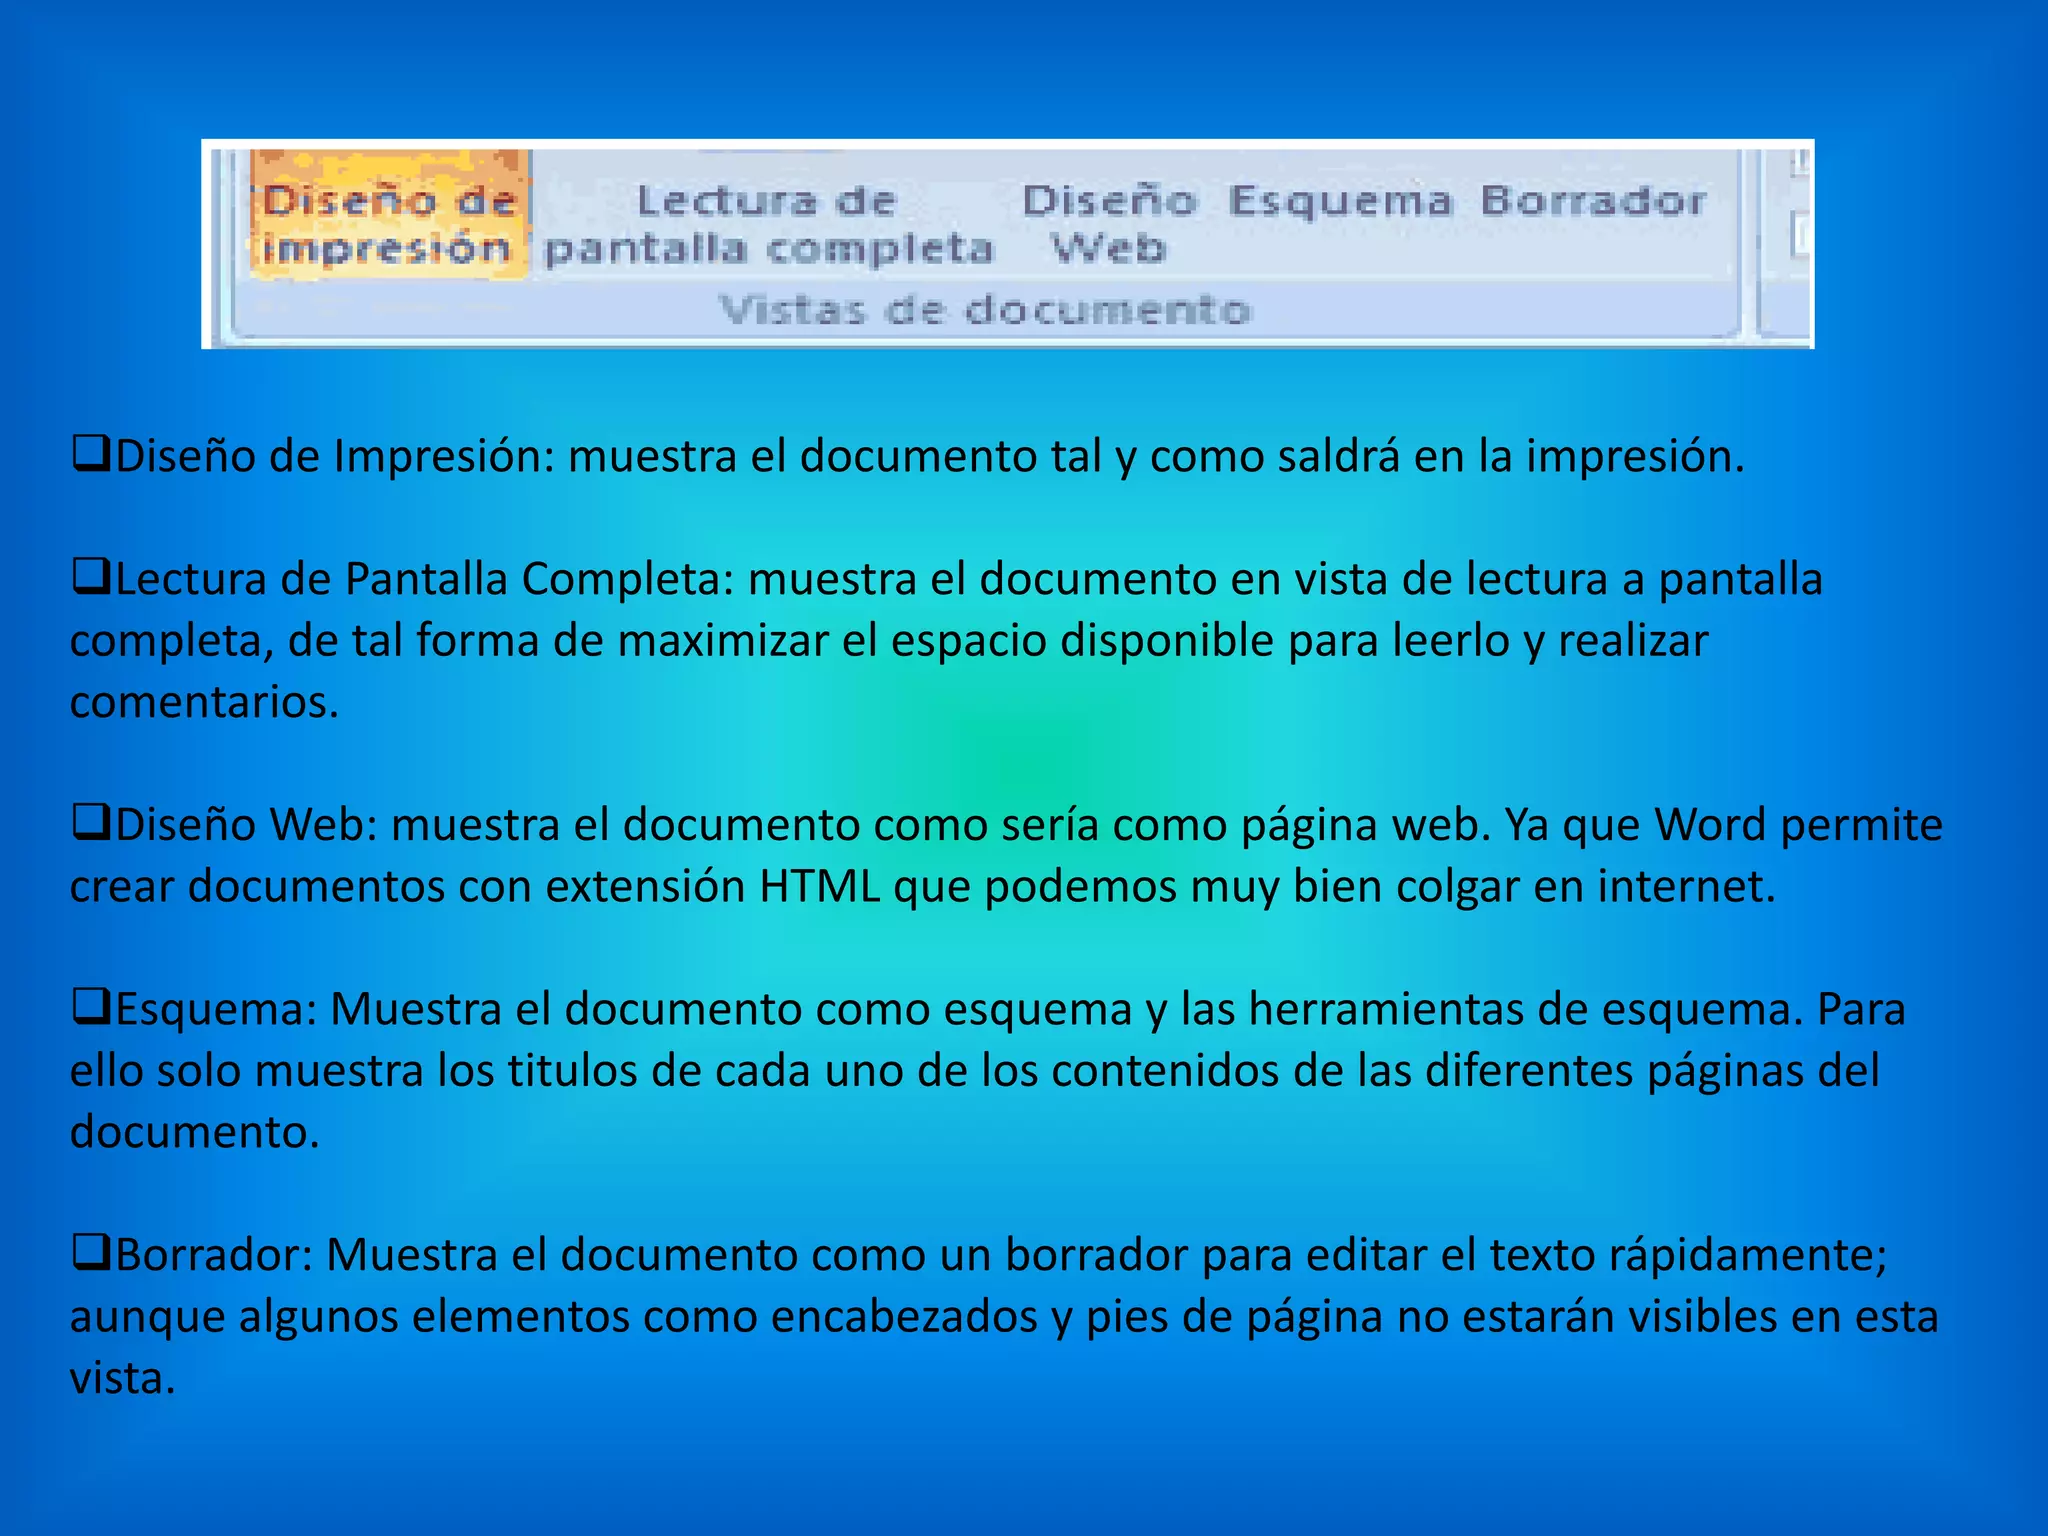Image resolution: width=2048 pixels, height=1536 pixels.
Task: Choose the Esquema view button
Action: tap(1340, 202)
